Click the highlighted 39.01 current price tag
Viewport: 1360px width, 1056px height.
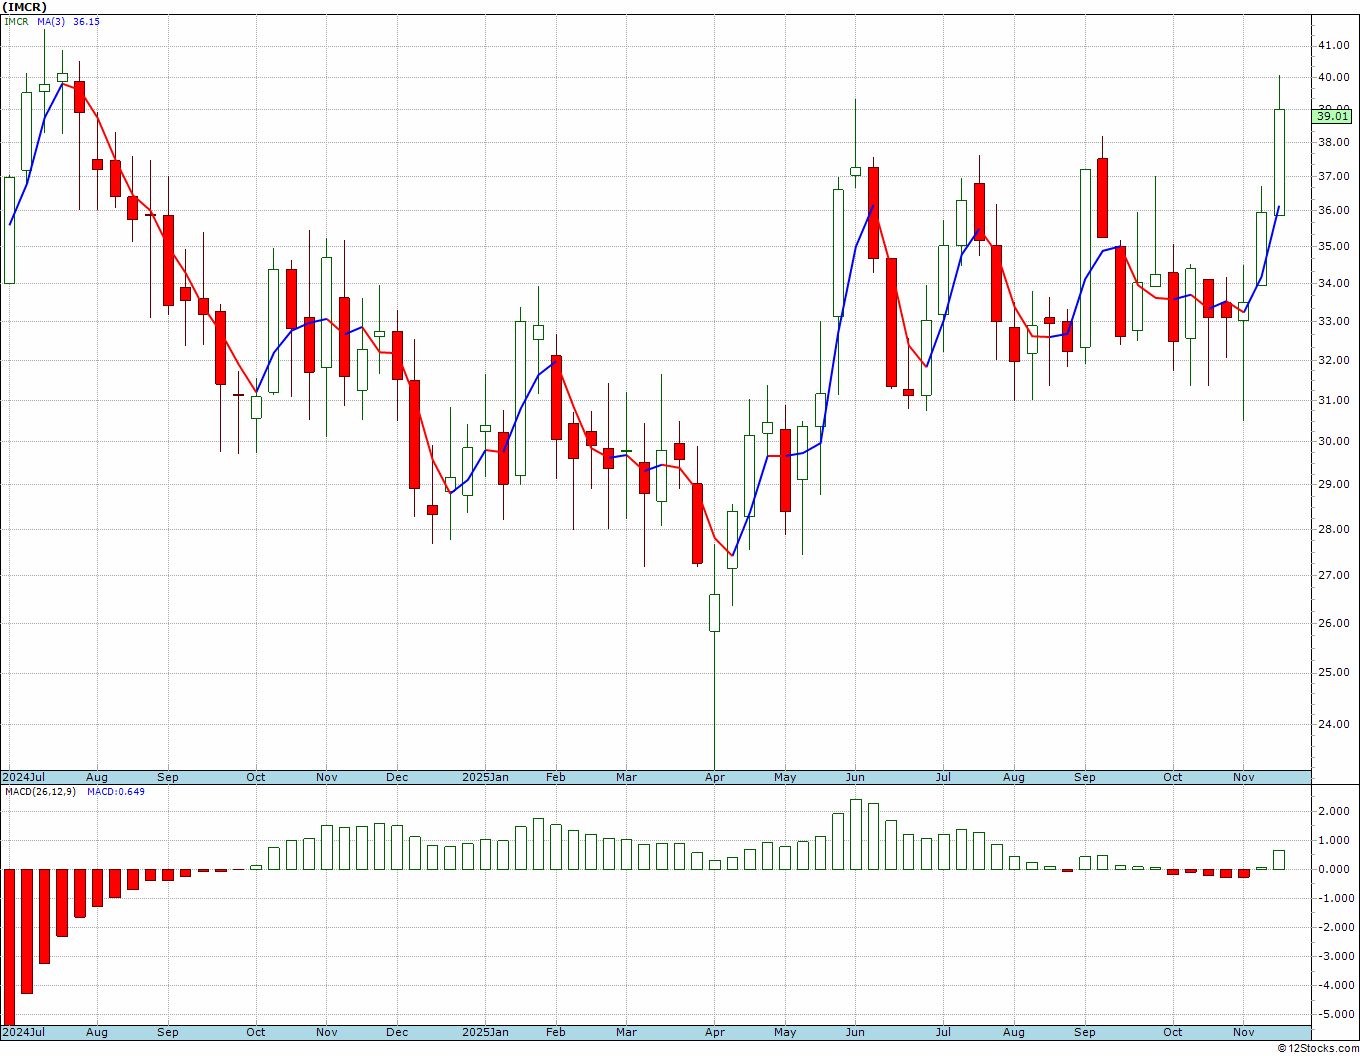[1332, 116]
